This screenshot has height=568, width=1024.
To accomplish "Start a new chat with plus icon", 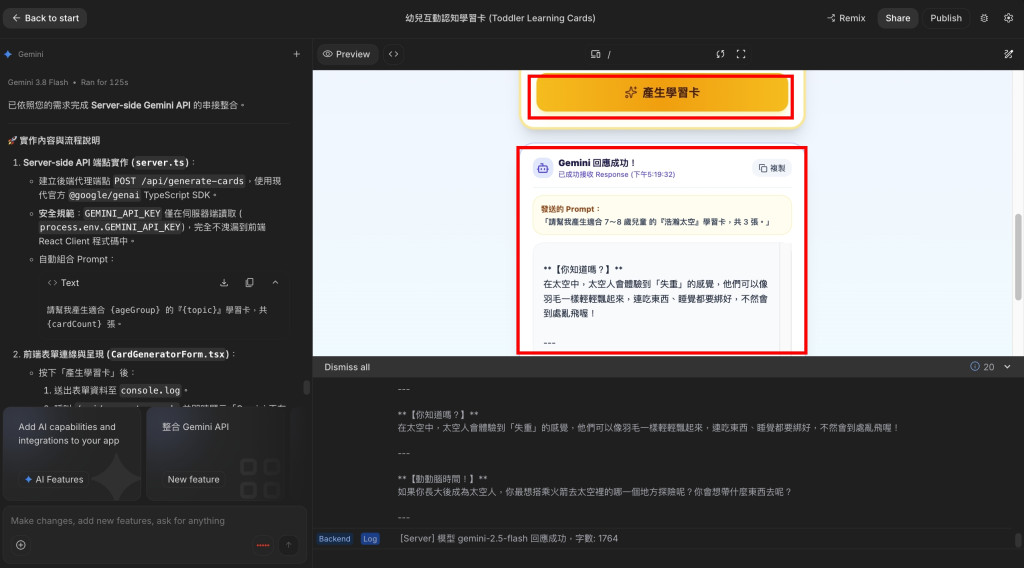I will (x=296, y=54).
